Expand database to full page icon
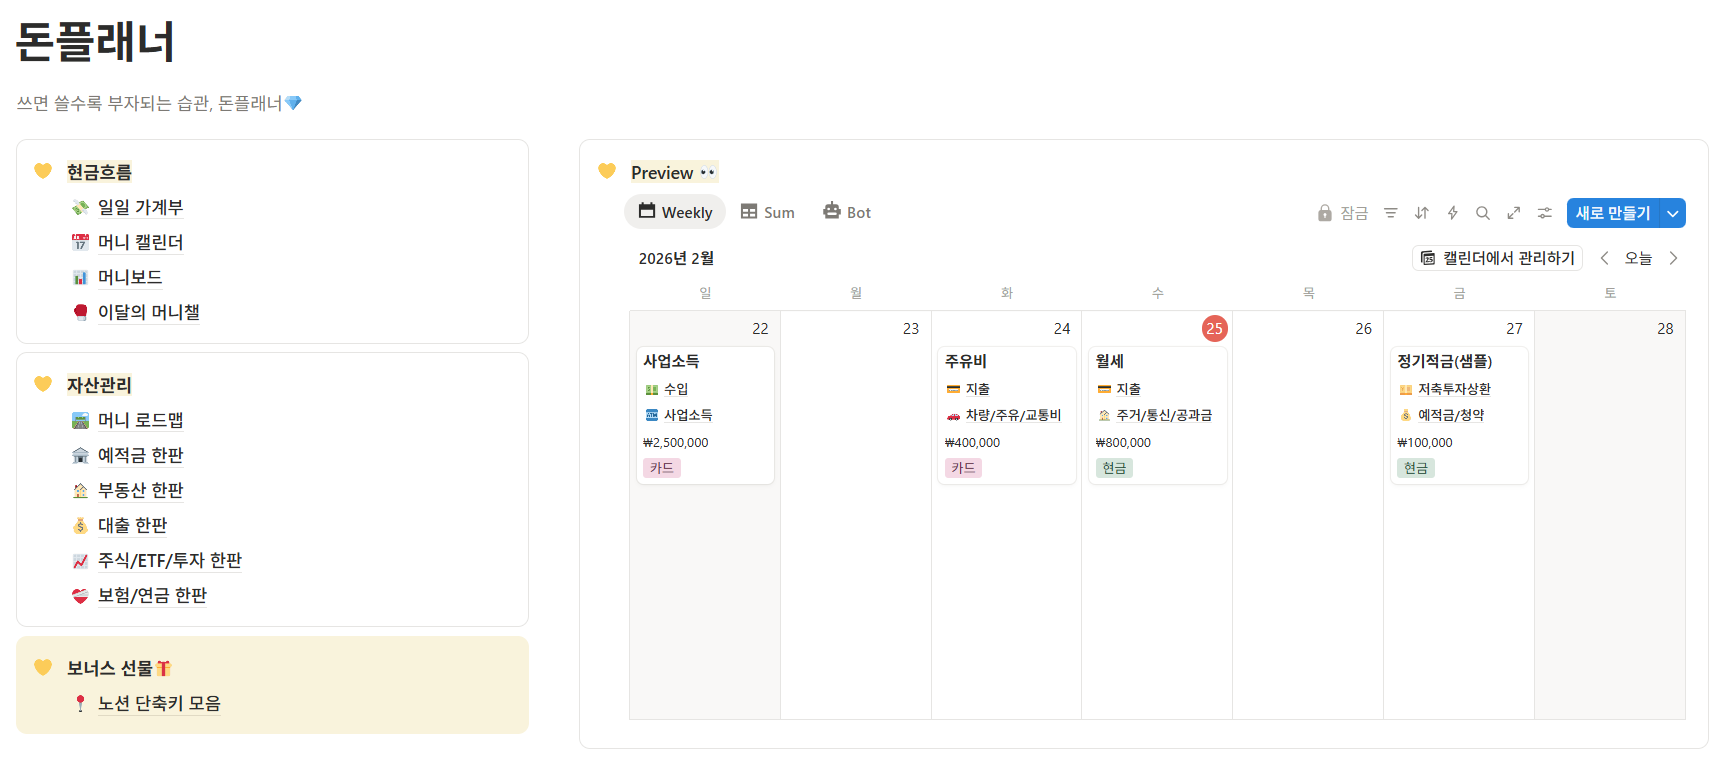This screenshot has width=1727, height=764. point(1514,213)
